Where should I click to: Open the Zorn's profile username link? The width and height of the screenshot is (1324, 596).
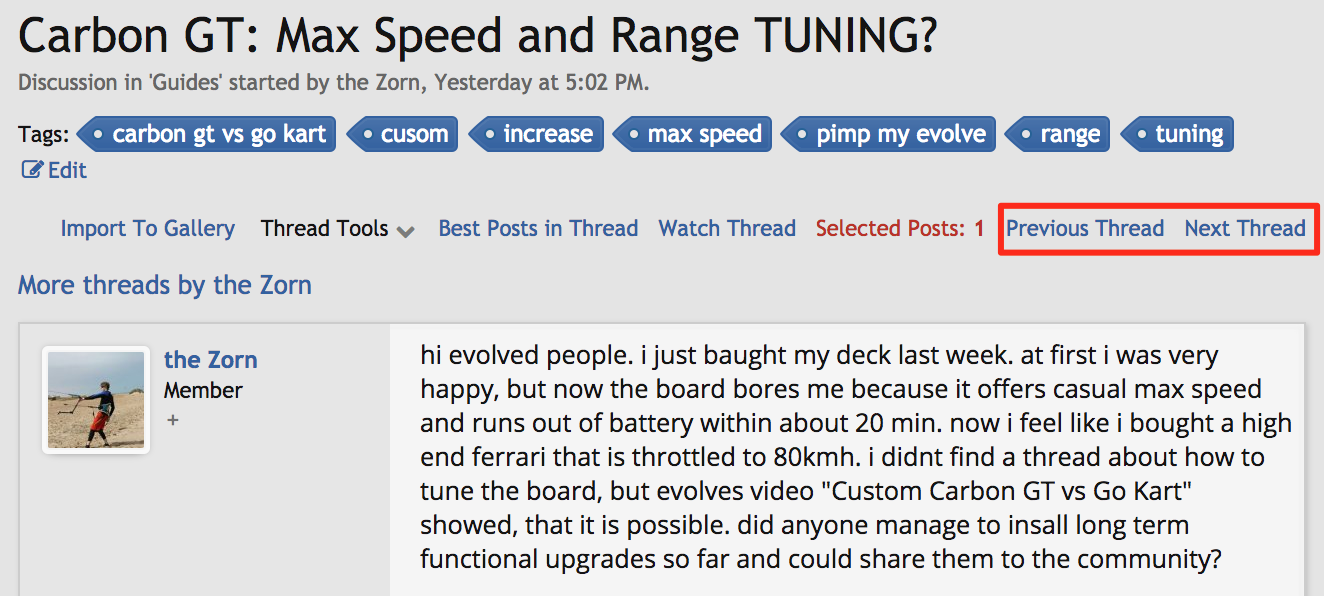pyautogui.click(x=210, y=360)
